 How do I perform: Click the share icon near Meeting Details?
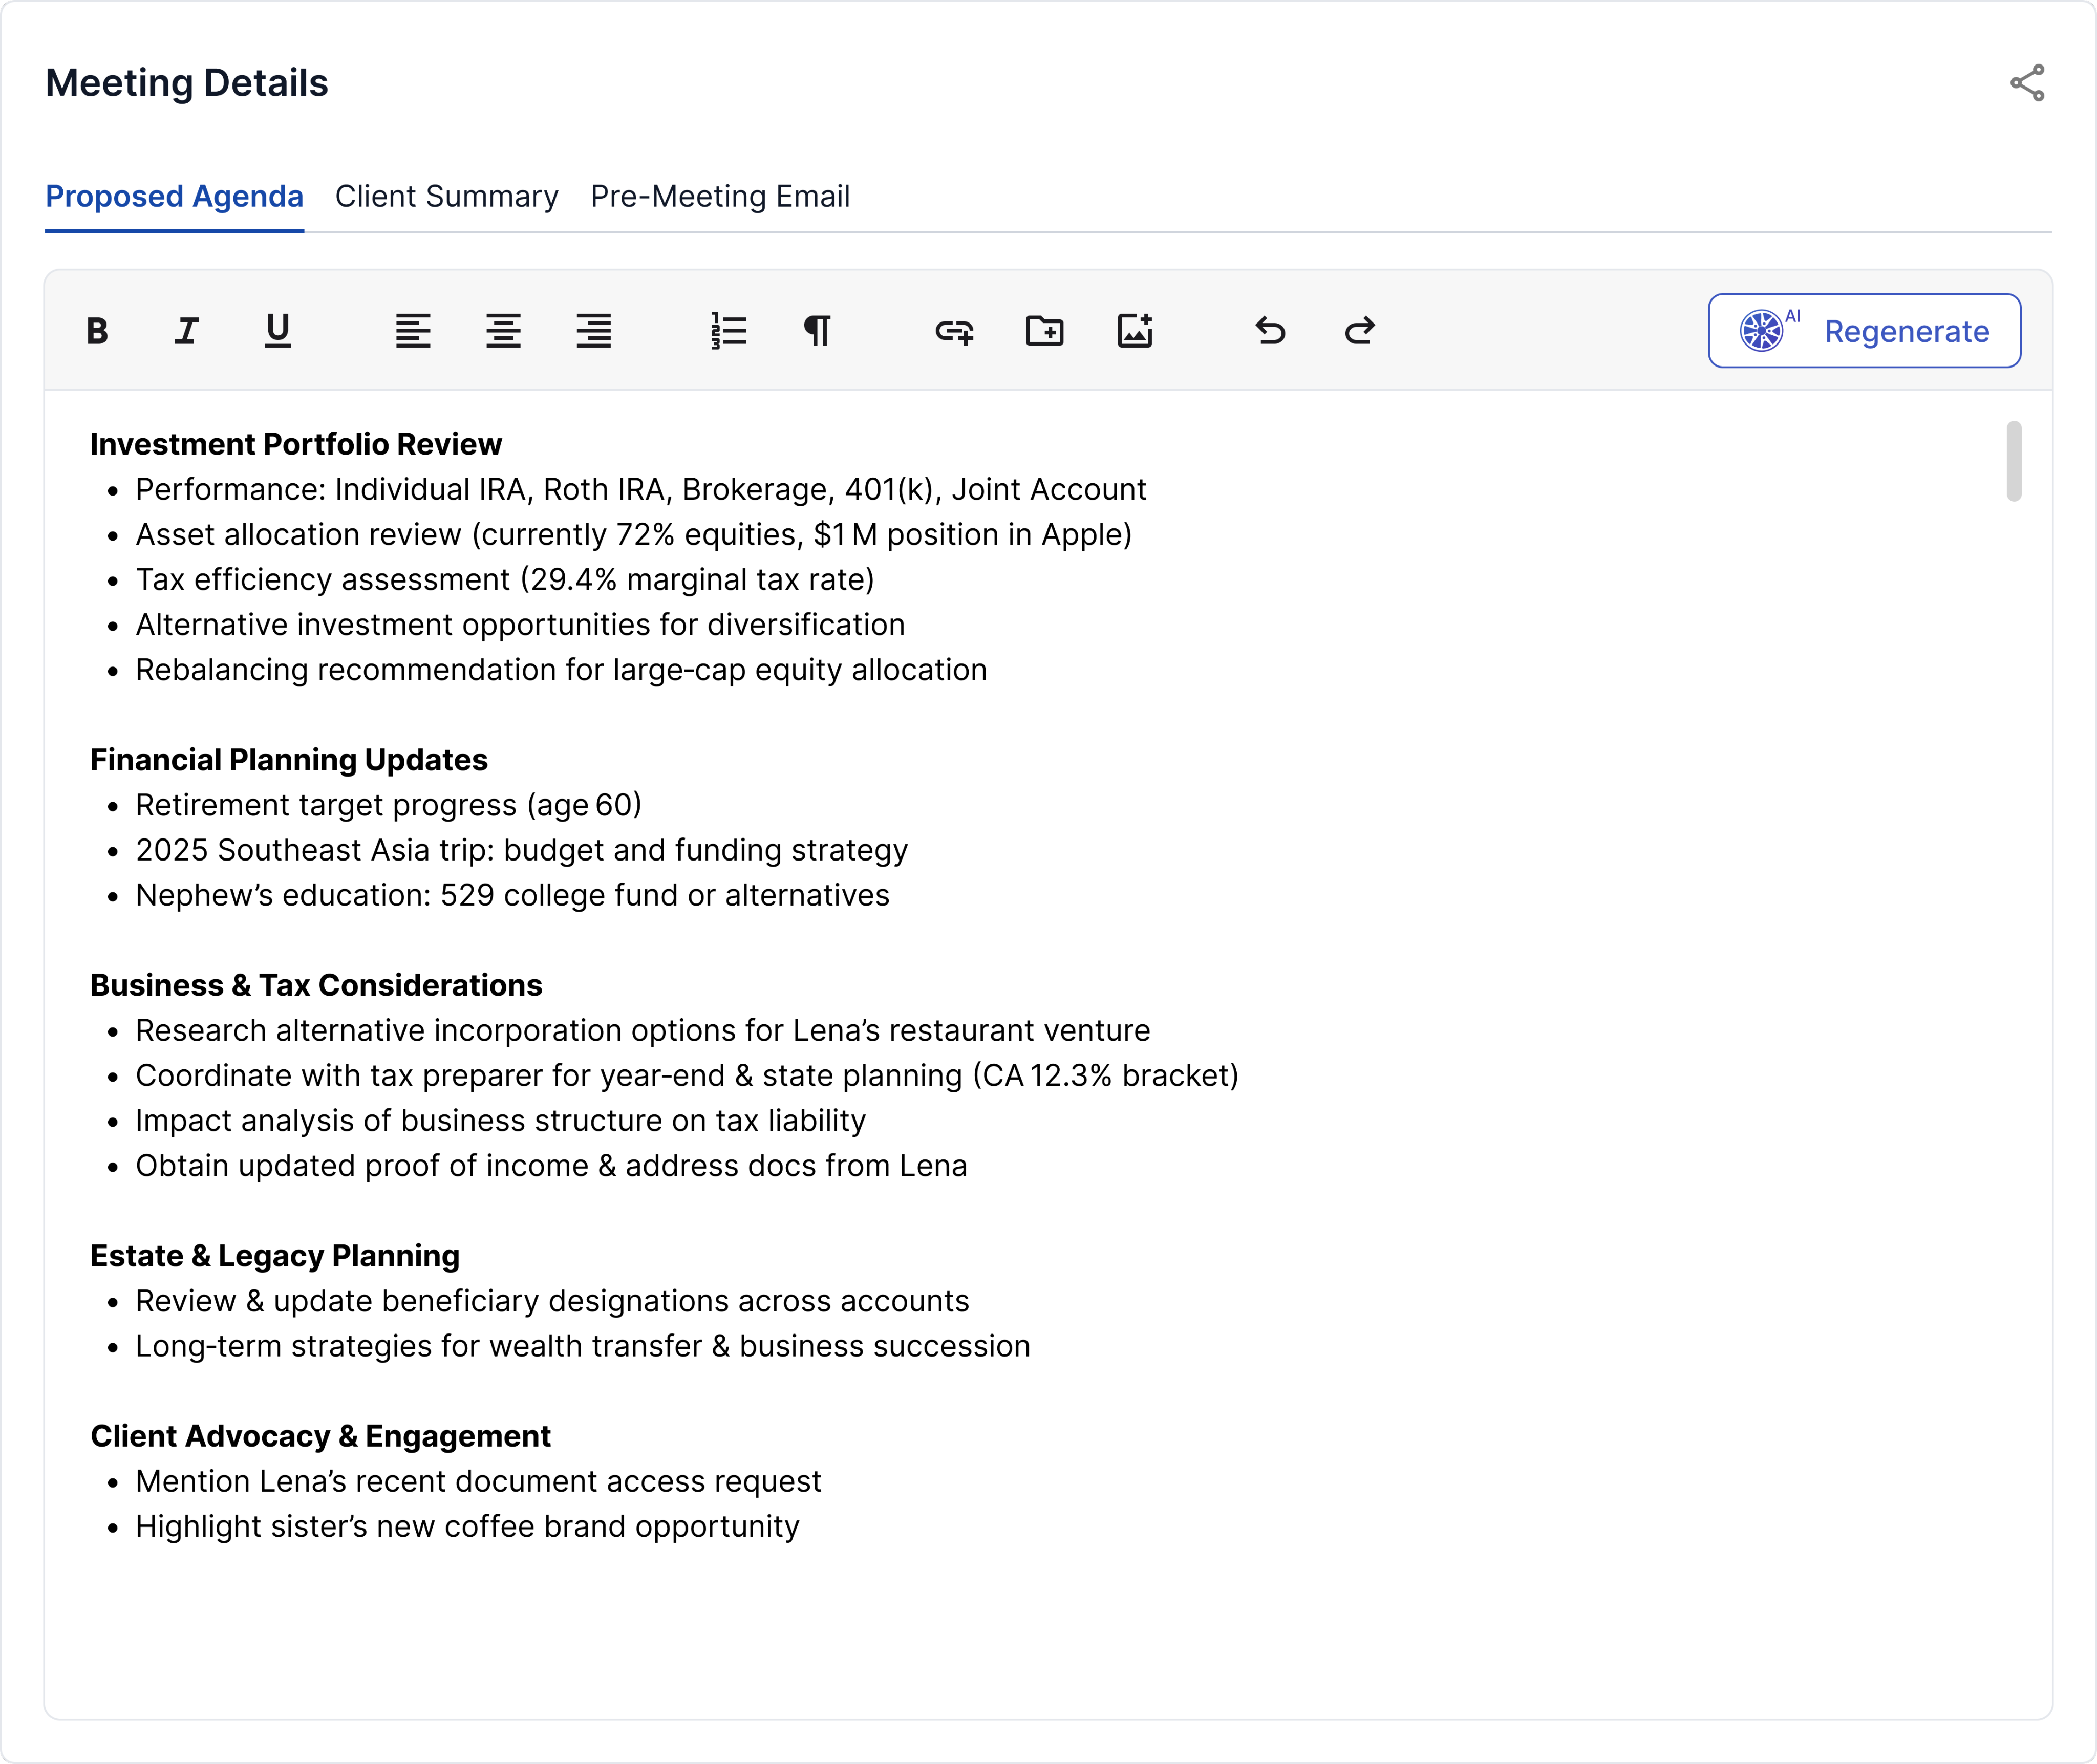coord(2027,83)
